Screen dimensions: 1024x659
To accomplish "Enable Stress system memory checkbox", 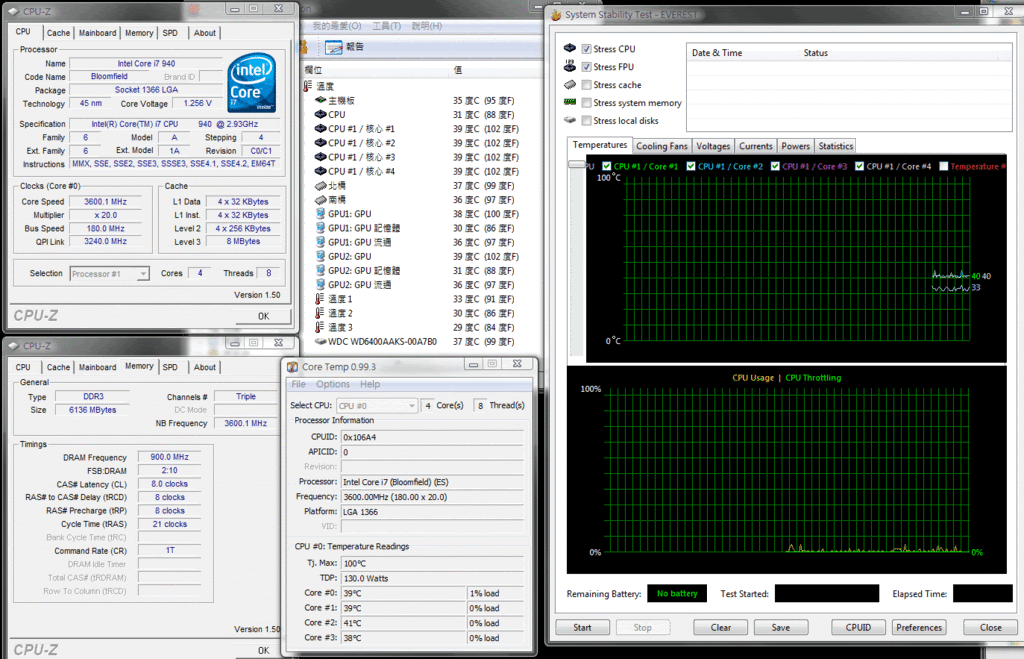I will point(586,103).
